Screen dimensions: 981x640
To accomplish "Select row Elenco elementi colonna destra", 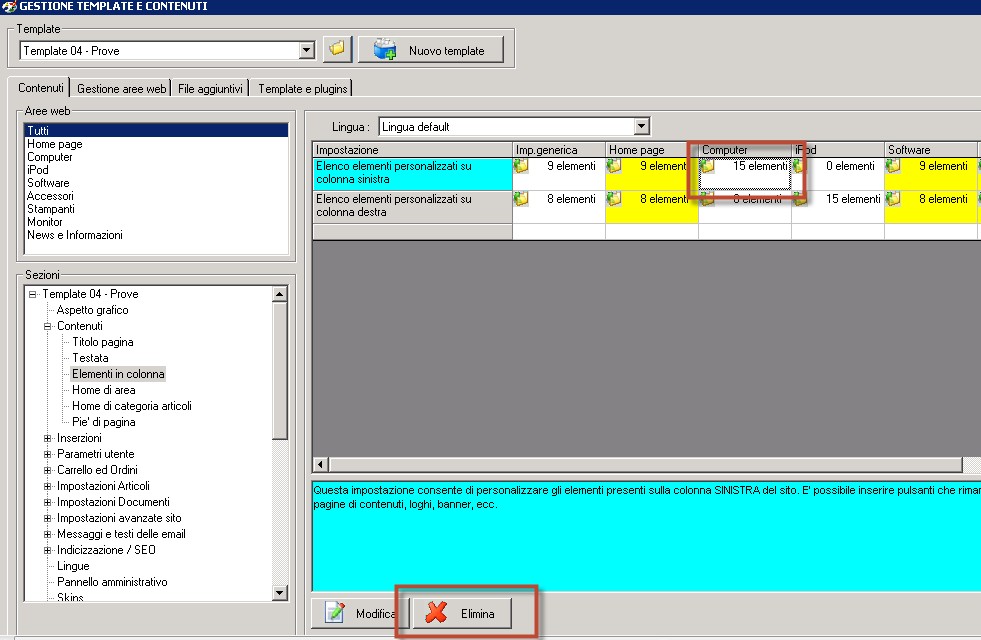I will (x=412, y=206).
